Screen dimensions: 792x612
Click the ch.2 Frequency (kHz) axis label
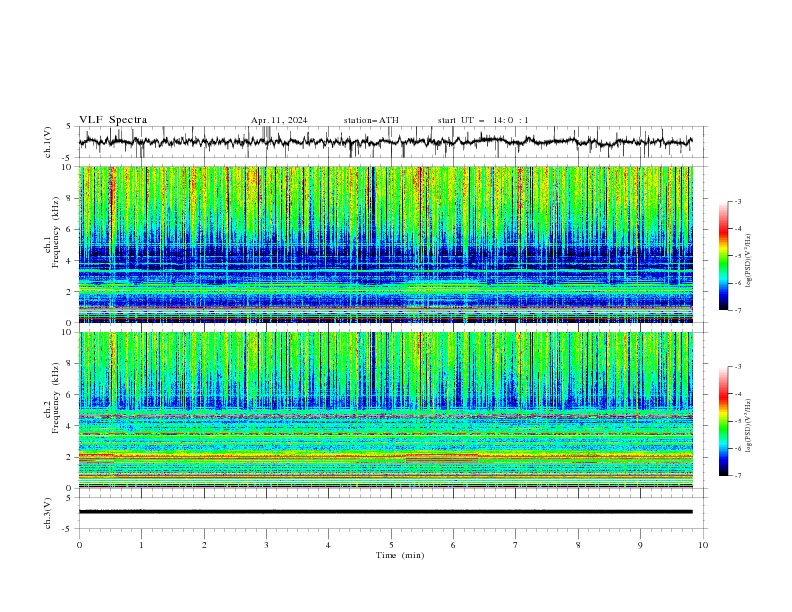click(x=52, y=397)
